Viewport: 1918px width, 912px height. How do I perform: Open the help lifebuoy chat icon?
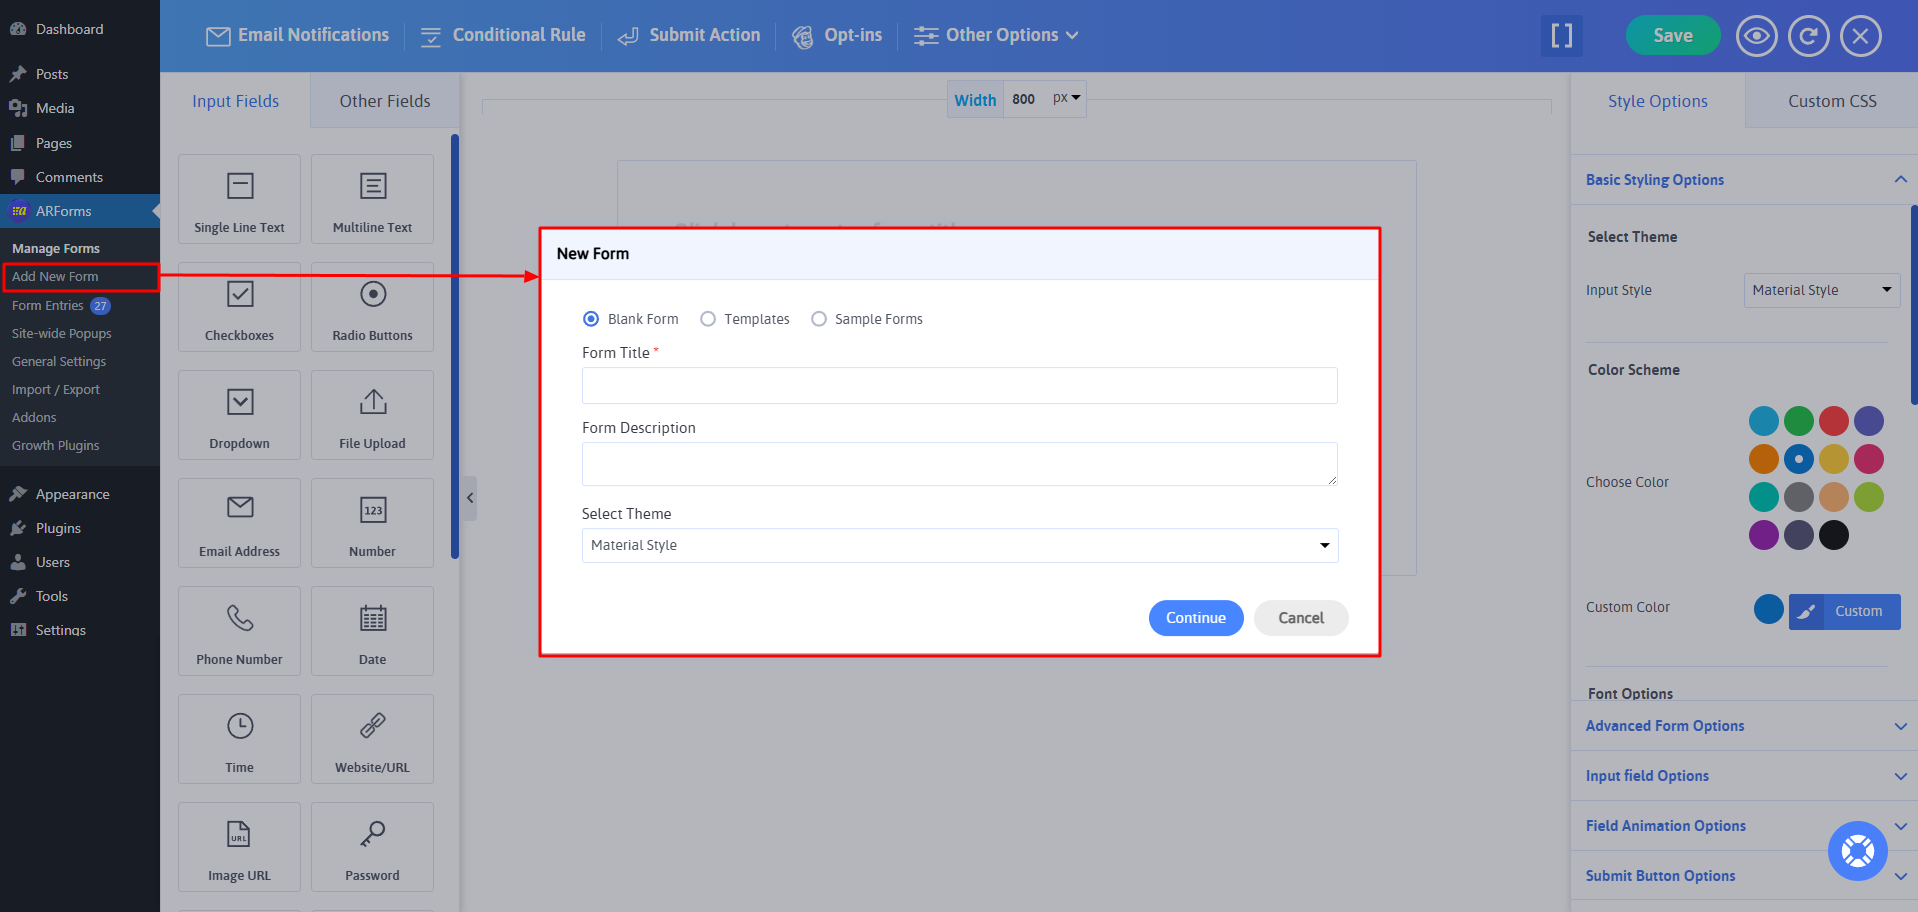[1857, 851]
